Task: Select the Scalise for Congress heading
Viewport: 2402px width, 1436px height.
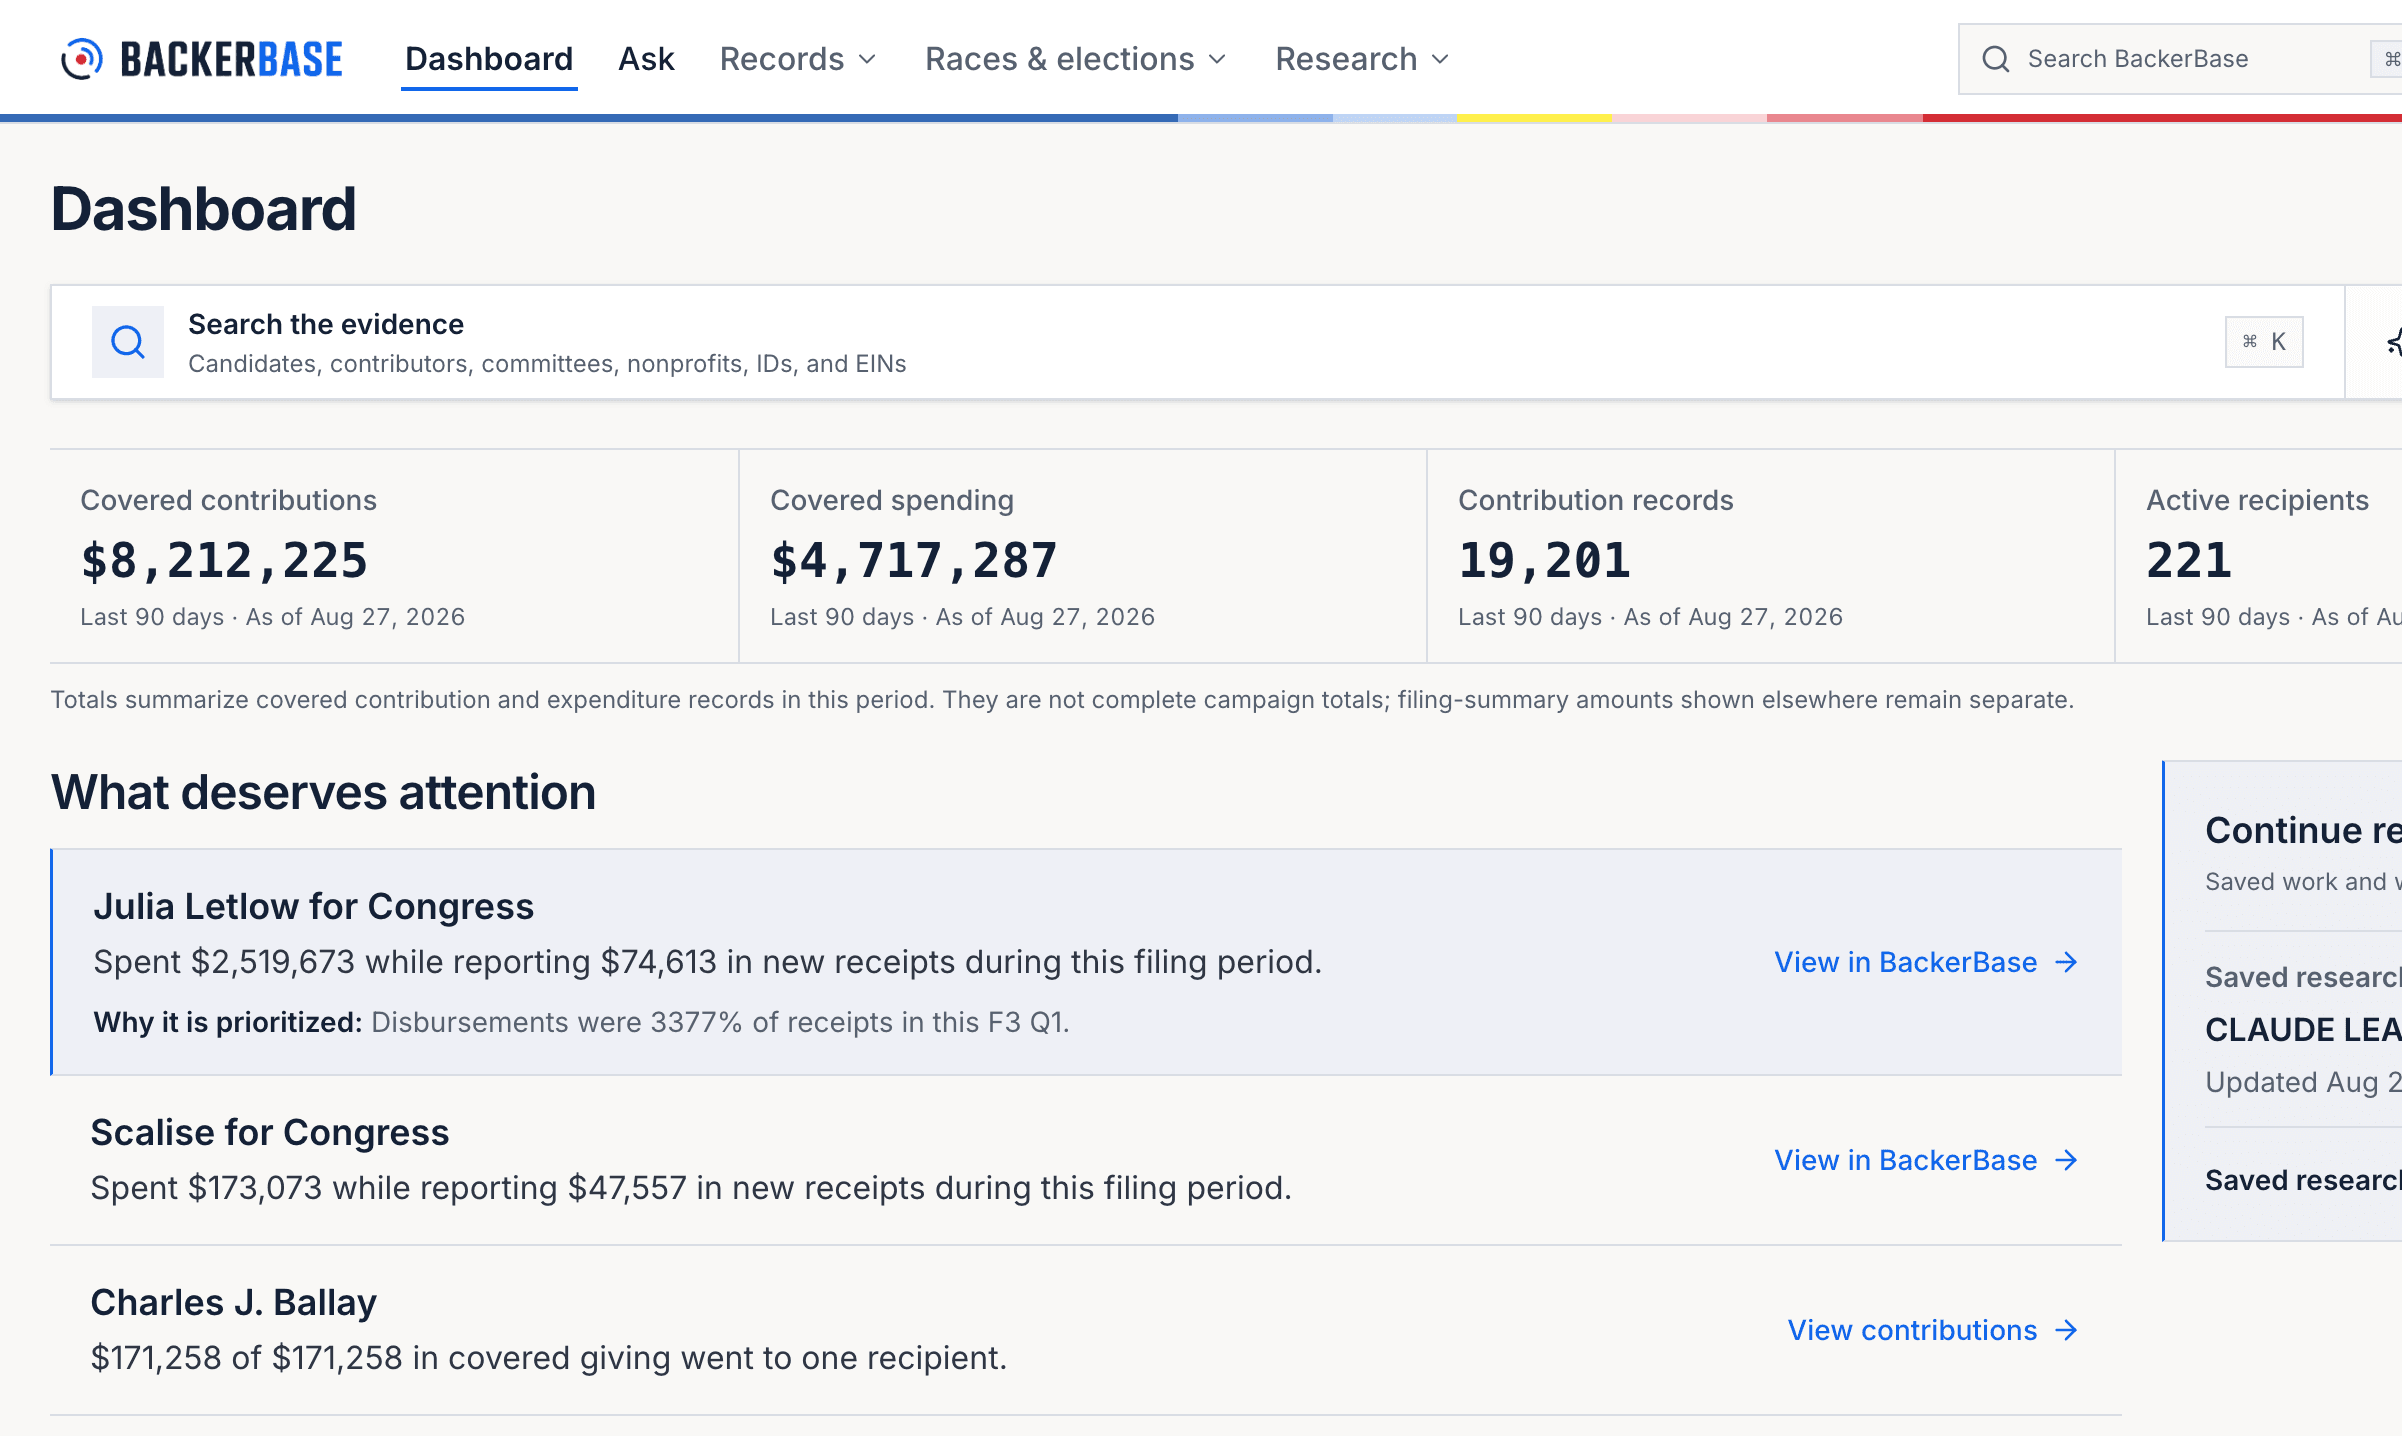Action: [270, 1132]
